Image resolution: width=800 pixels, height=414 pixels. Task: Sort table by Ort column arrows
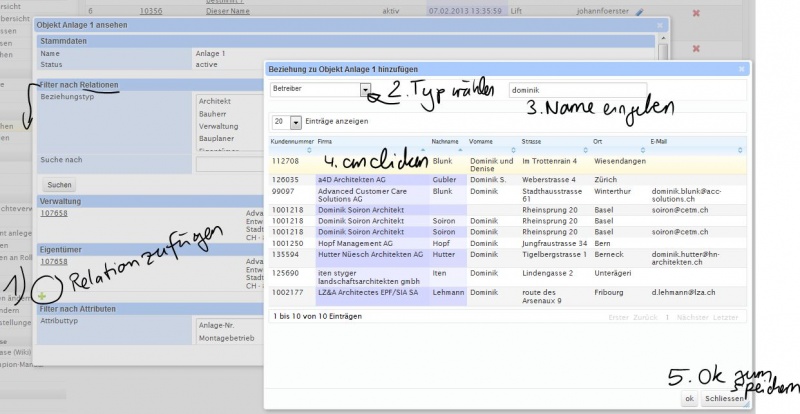(642, 150)
